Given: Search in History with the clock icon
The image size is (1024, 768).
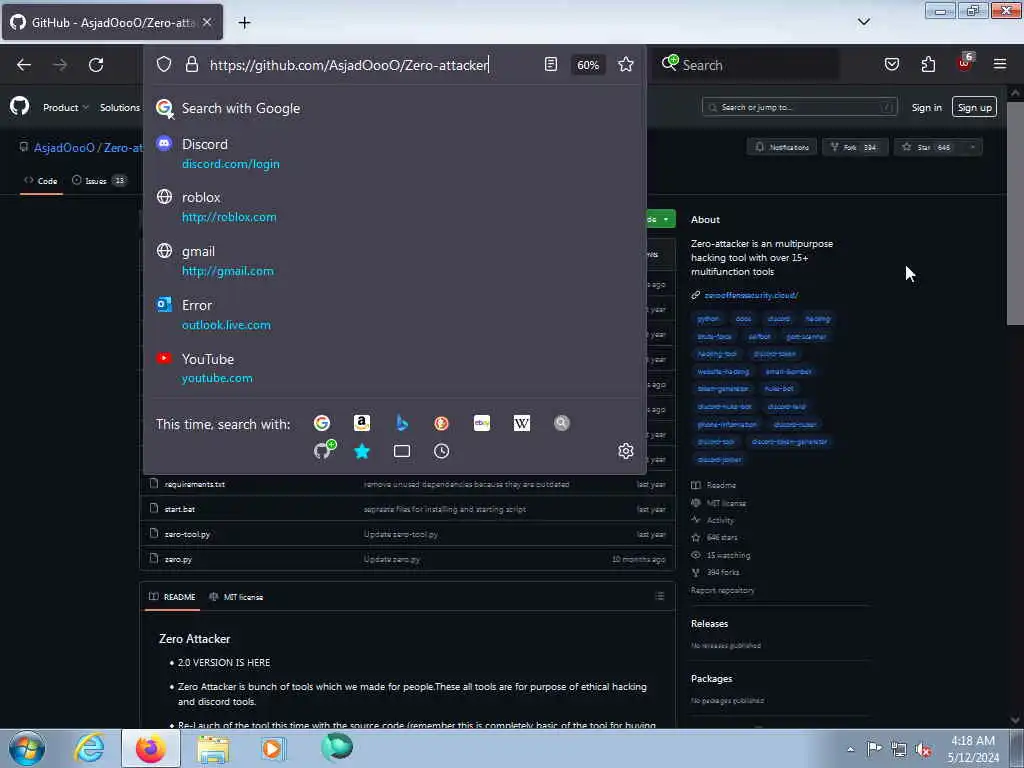Looking at the screenshot, I should [441, 451].
